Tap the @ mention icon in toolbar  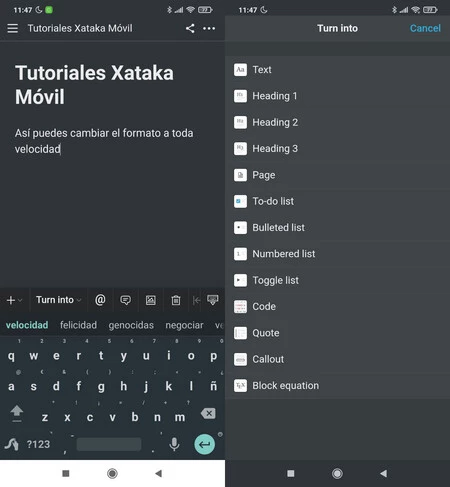(100, 300)
